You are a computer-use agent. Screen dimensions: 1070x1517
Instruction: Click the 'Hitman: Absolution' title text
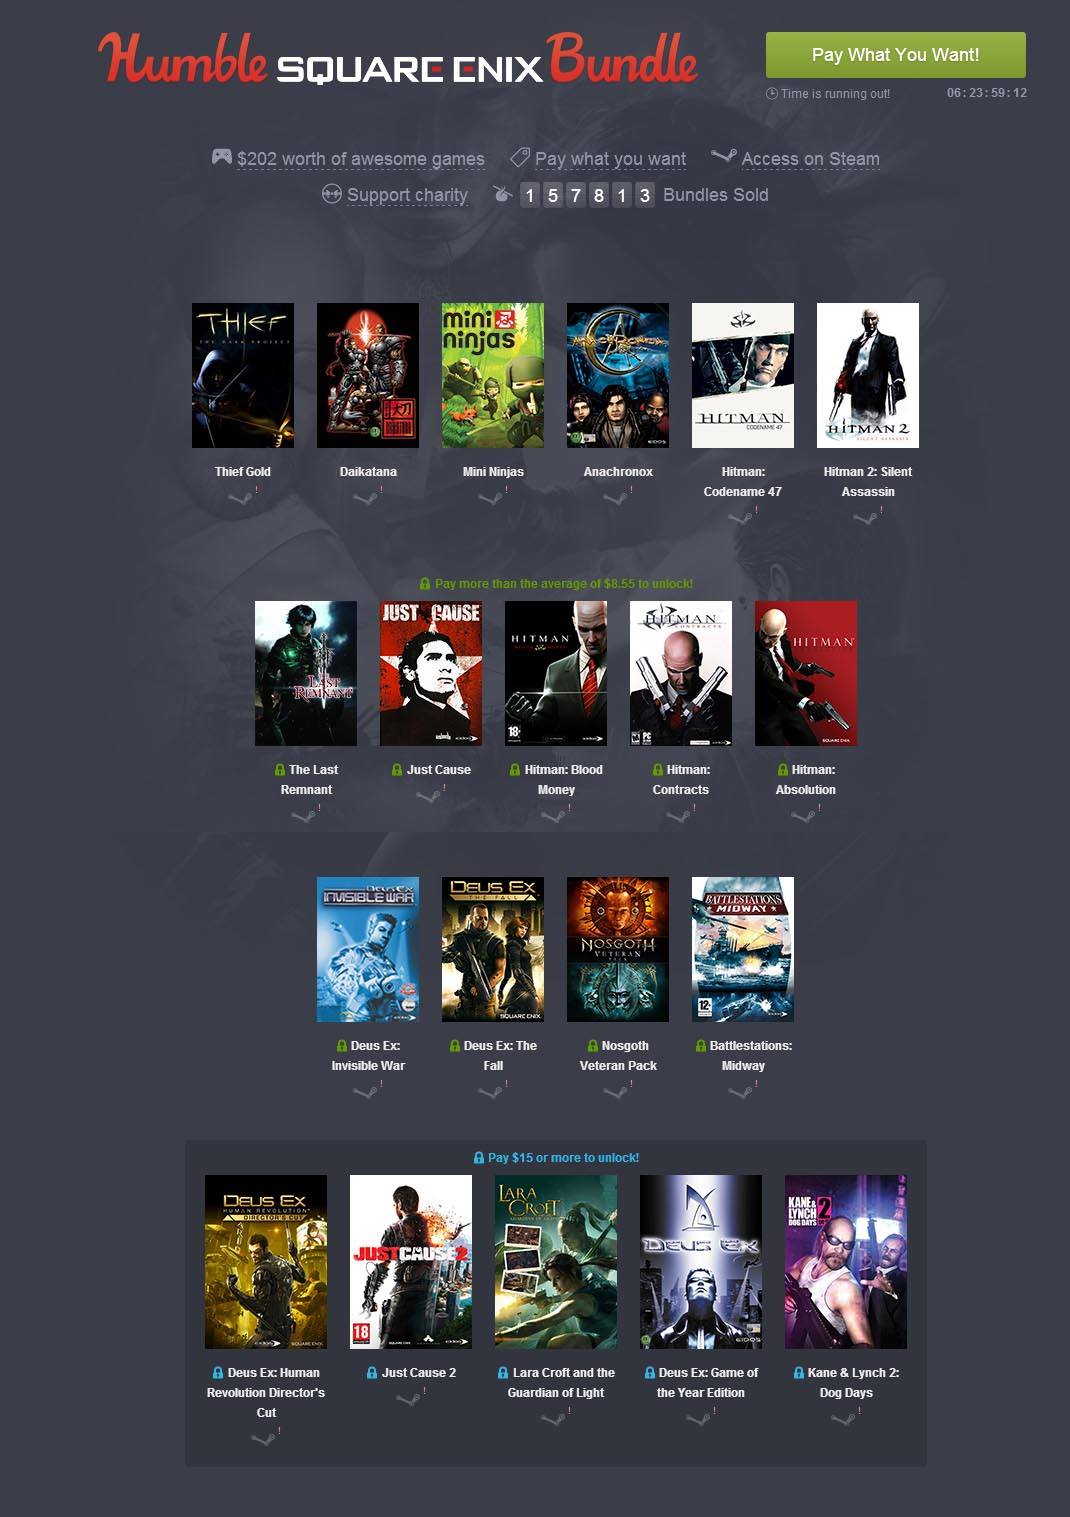tap(806, 780)
